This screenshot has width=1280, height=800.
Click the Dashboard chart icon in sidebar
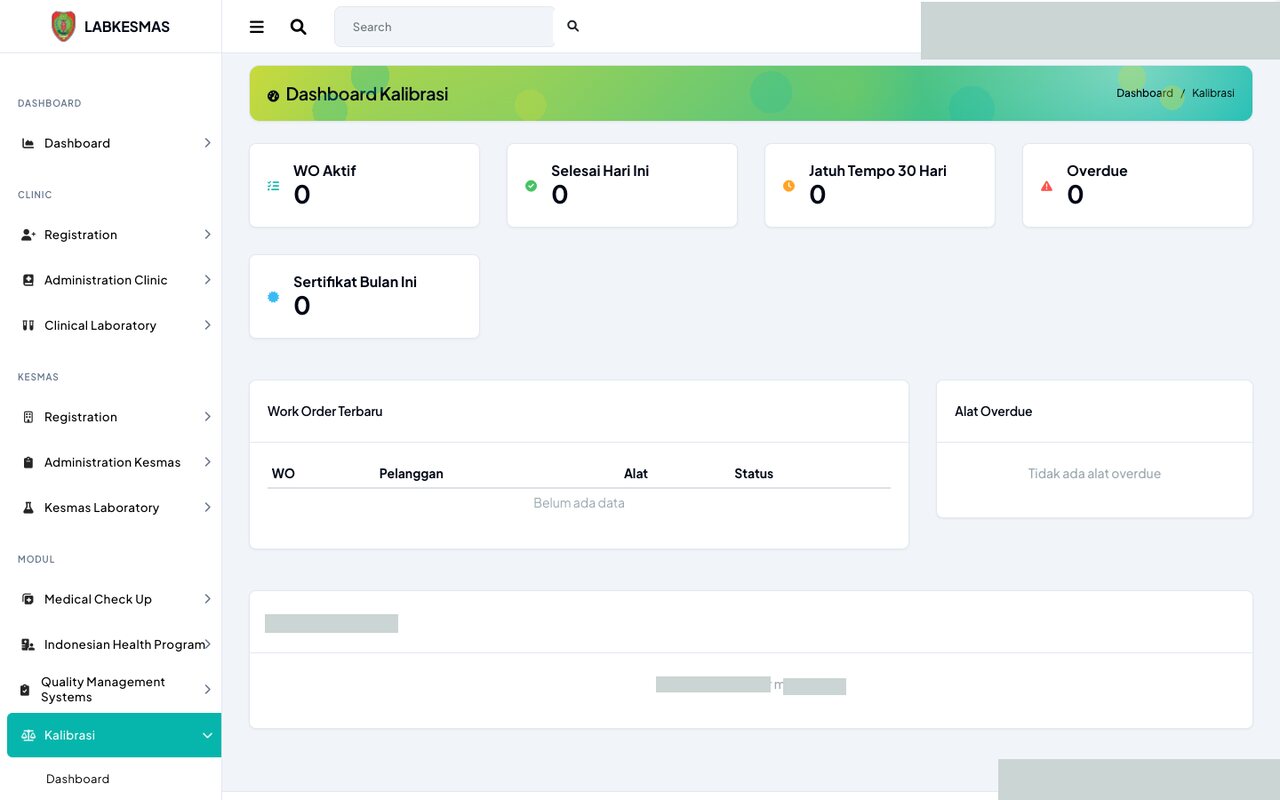click(28, 143)
